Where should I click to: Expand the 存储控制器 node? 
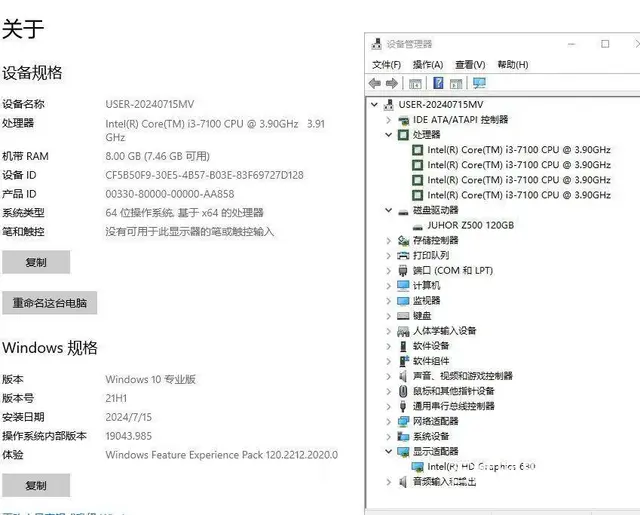click(x=389, y=241)
